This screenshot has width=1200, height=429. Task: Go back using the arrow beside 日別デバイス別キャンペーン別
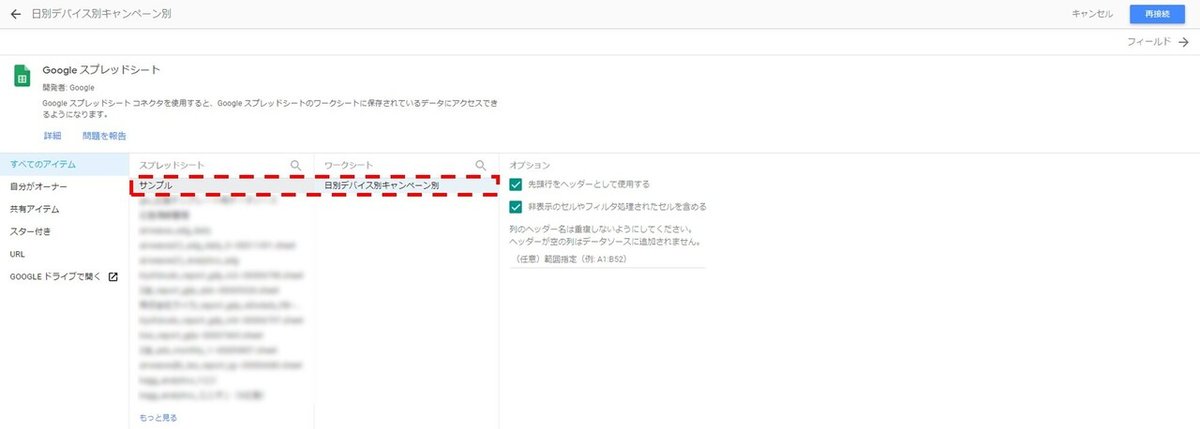pyautogui.click(x=15, y=14)
